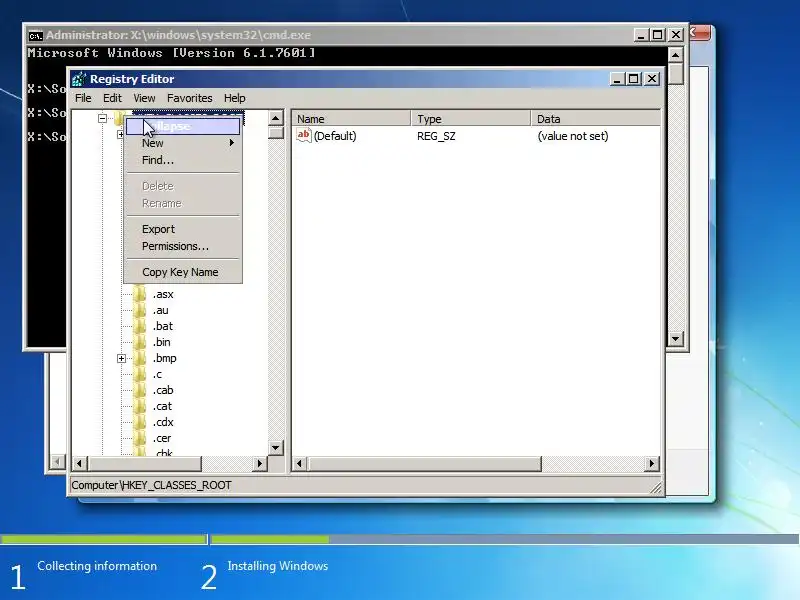The height and width of the screenshot is (600, 800).
Task: Click the Computer\HKEY_CLASSES_ROOT status bar path
Action: click(152, 485)
